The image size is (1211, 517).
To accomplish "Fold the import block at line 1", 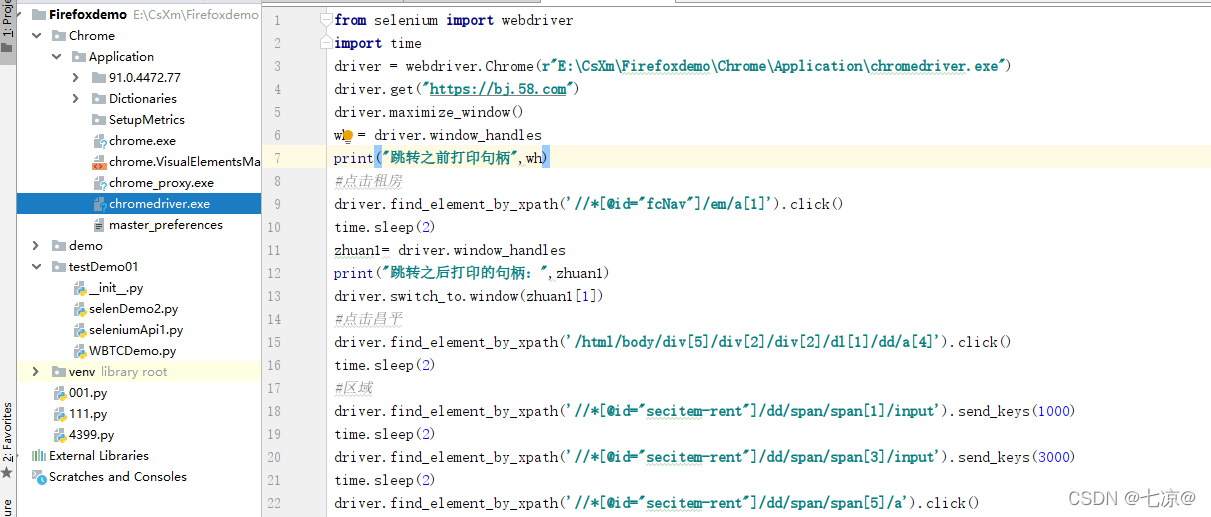I will click(x=327, y=20).
